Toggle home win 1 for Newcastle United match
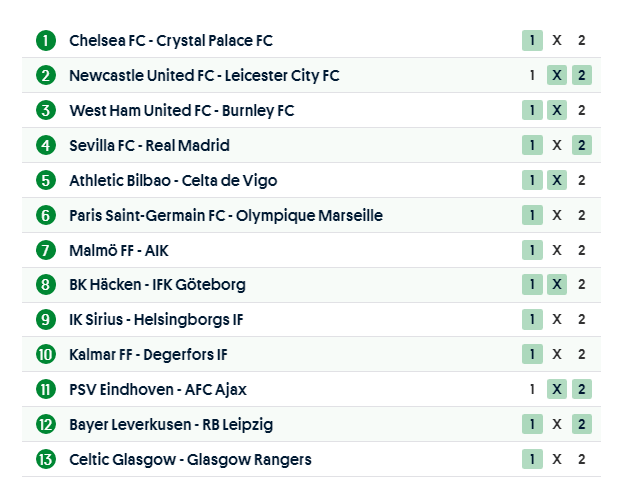Image resolution: width=629 pixels, height=485 pixels. [532, 75]
